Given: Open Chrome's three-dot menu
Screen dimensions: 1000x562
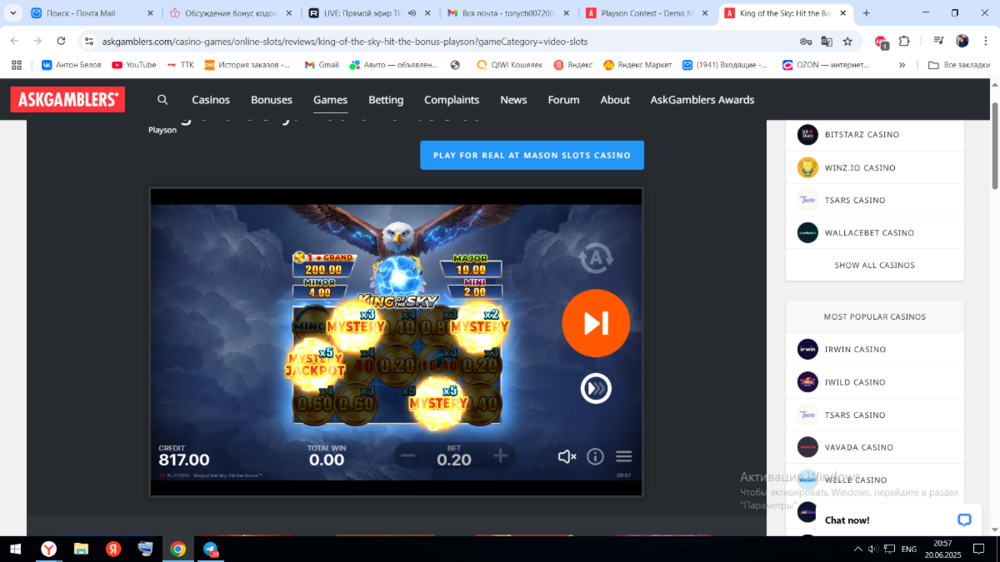Looking at the screenshot, I should coord(985,41).
